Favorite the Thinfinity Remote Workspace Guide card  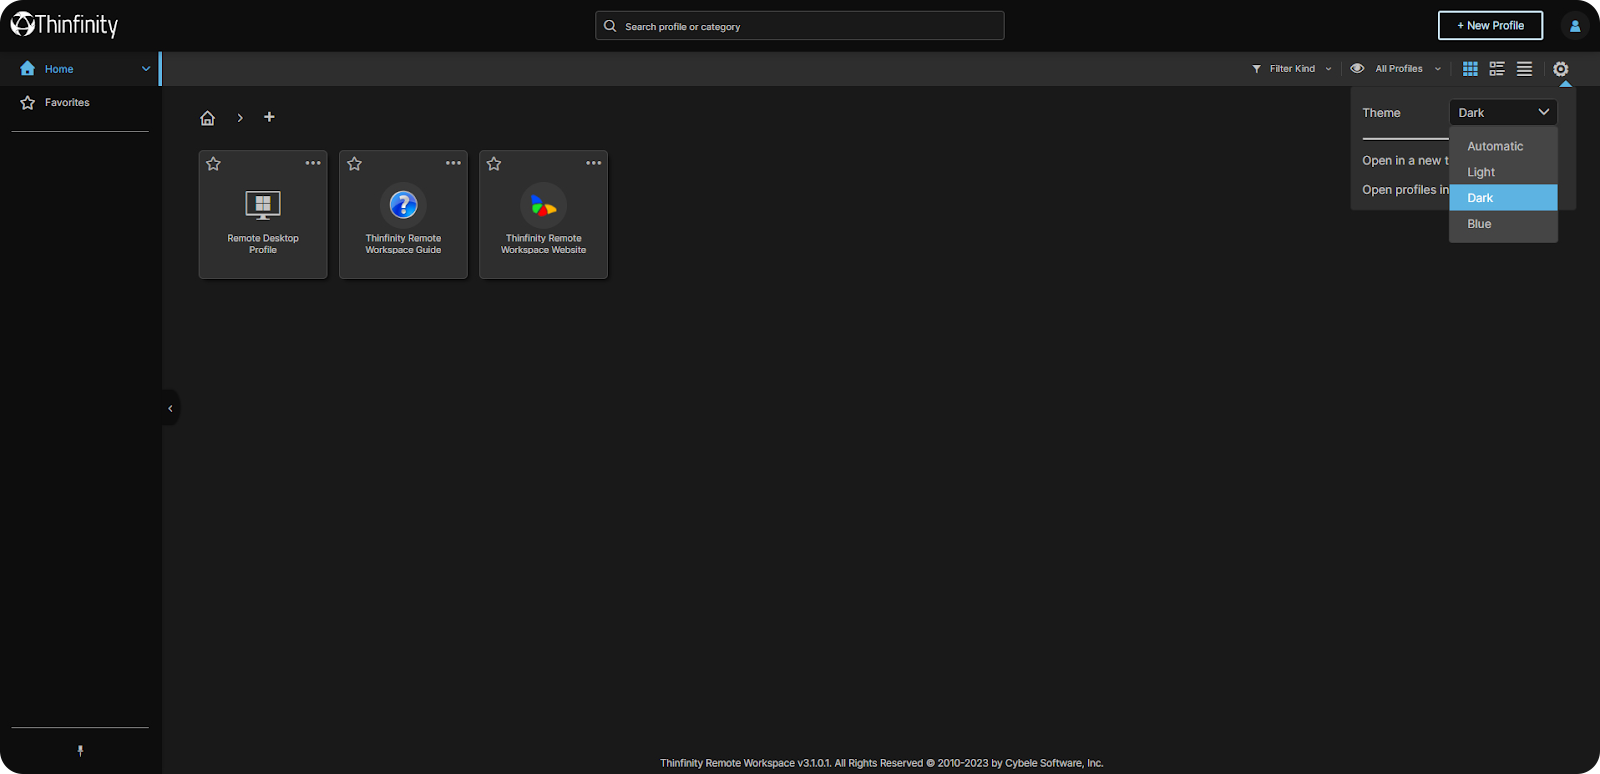tap(354, 164)
